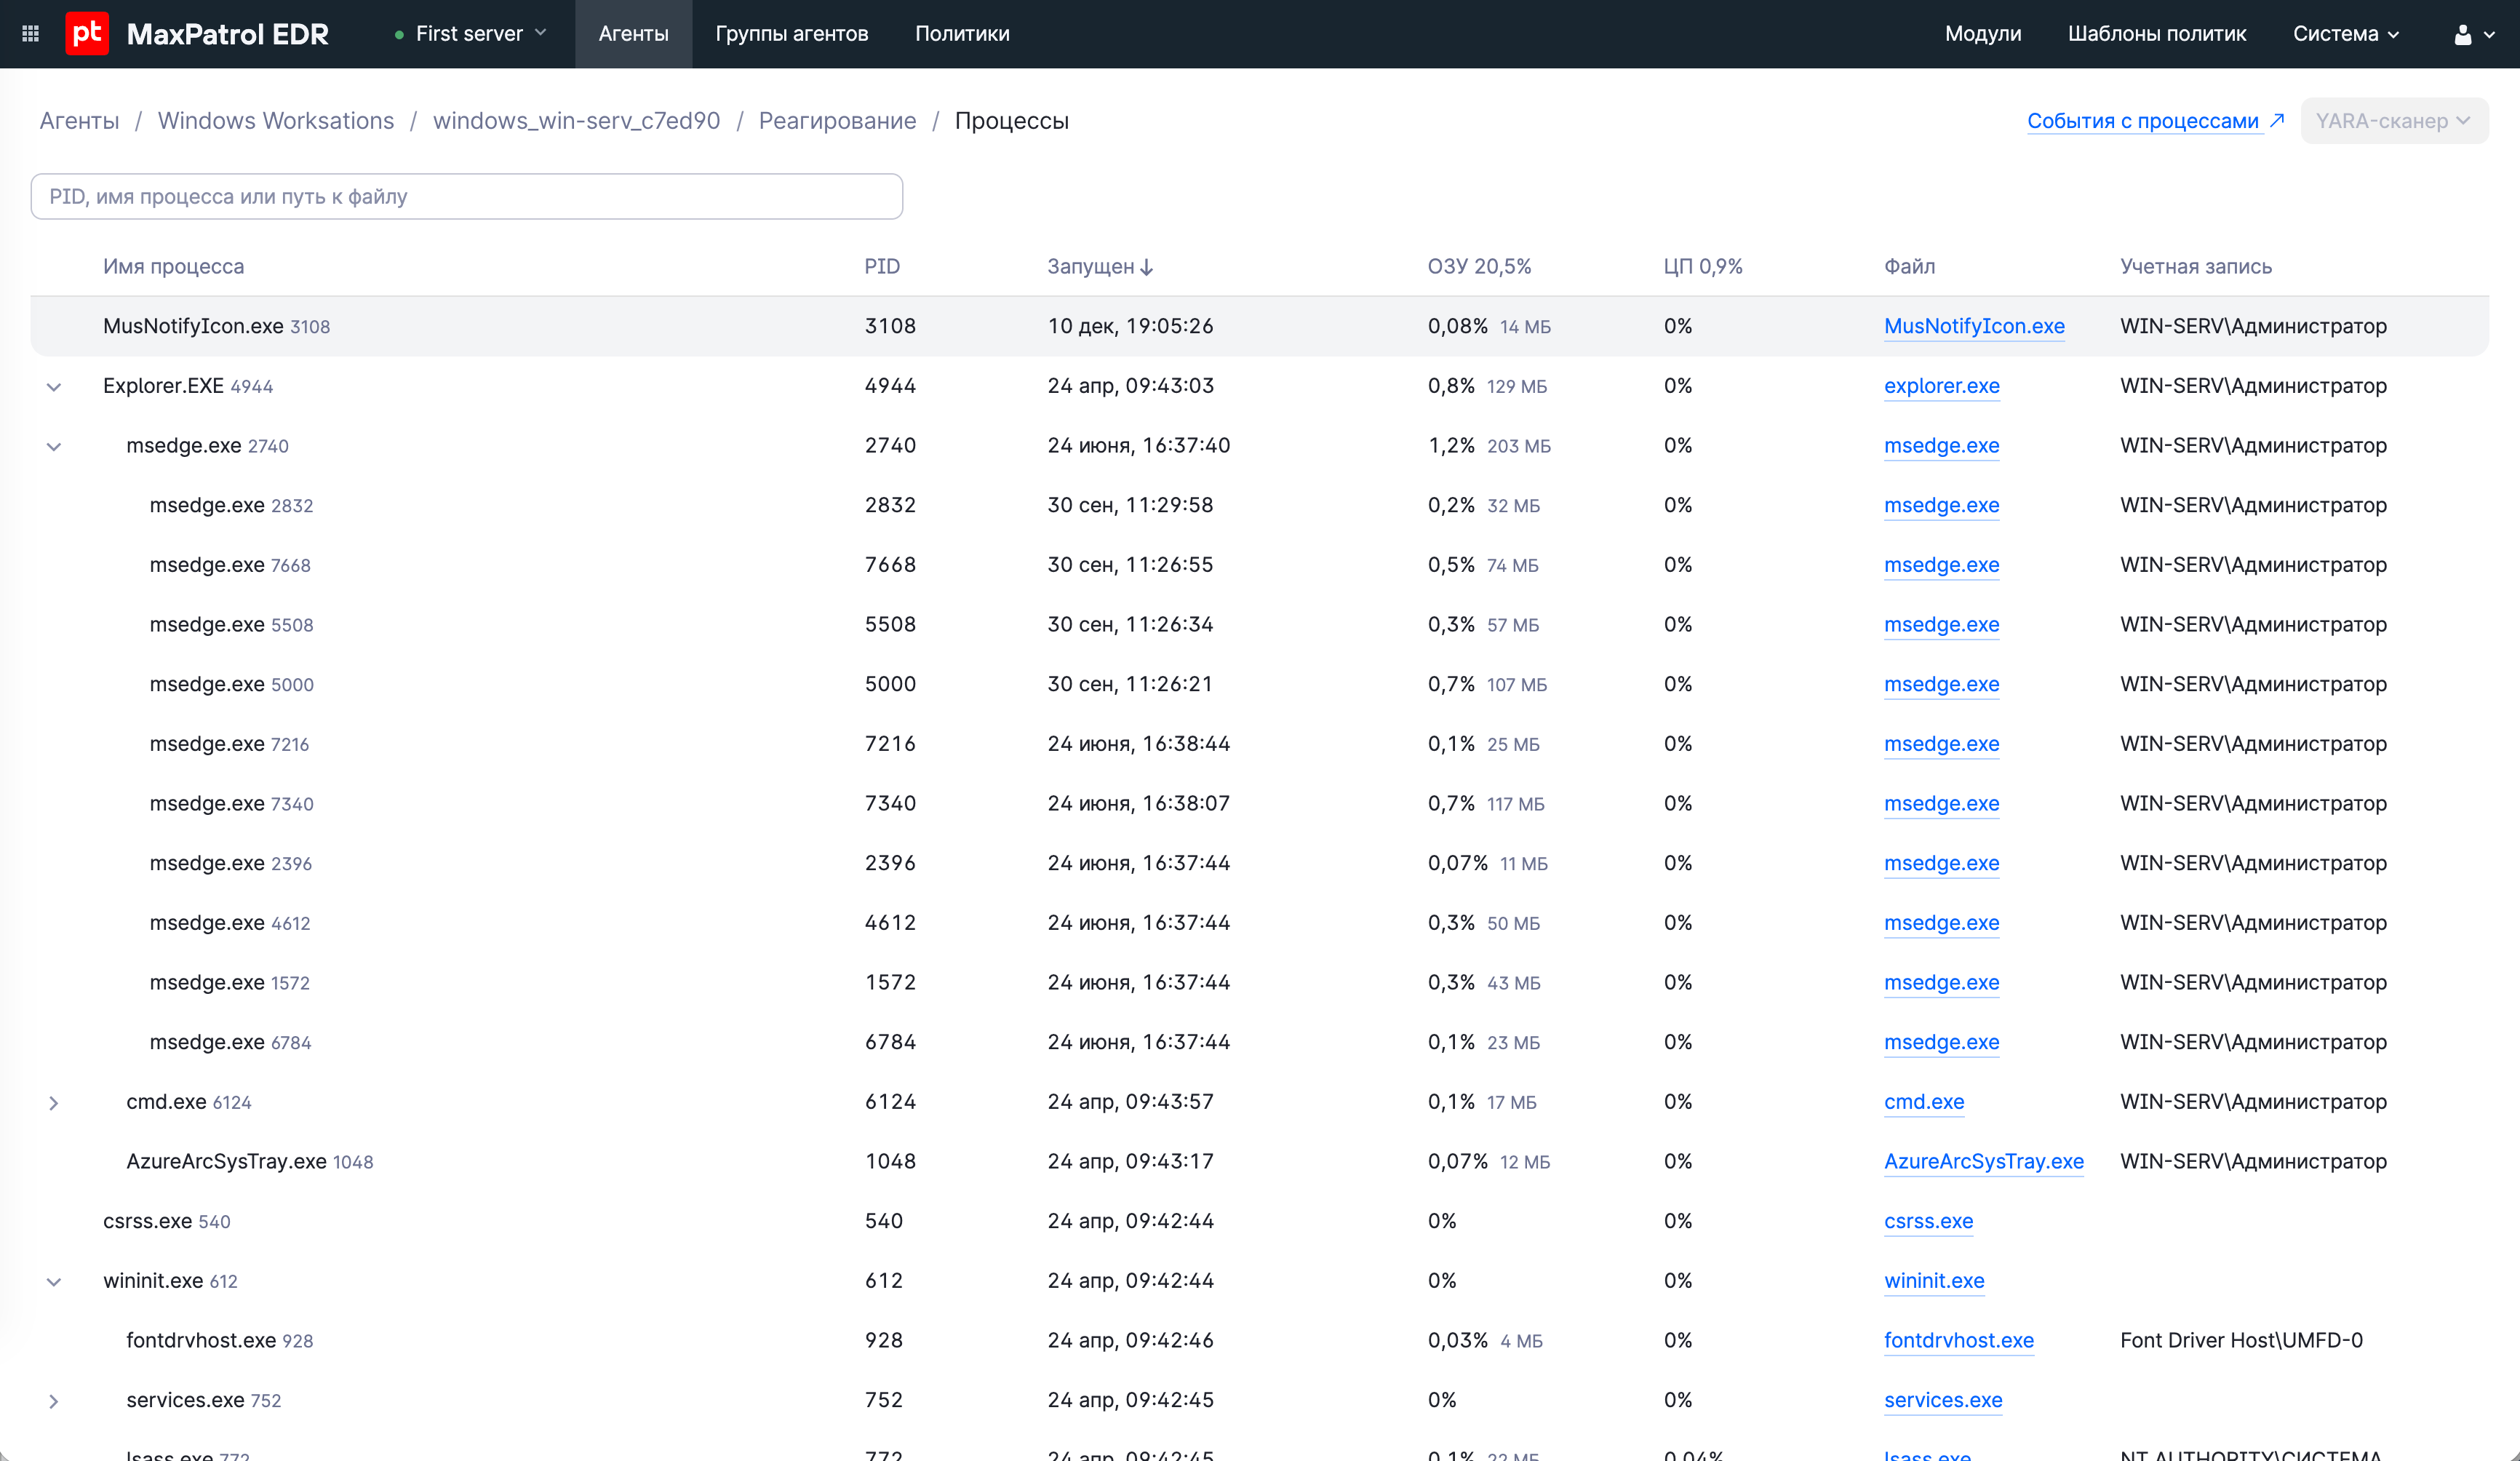Click the sort arrow next to Запущен
Image resolution: width=2520 pixels, height=1461 pixels.
click(x=1147, y=267)
